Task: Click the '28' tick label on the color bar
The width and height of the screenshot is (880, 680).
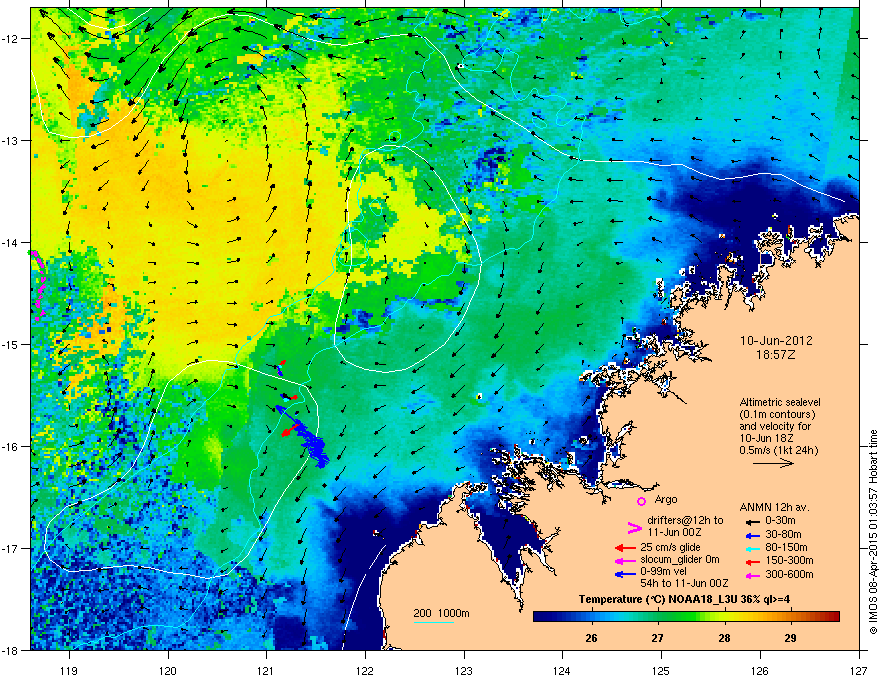Action: 724,638
